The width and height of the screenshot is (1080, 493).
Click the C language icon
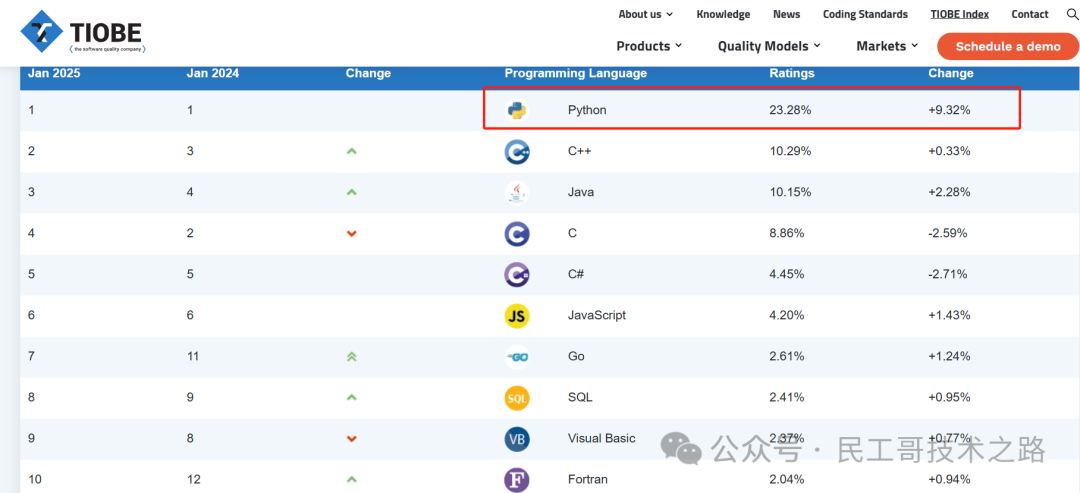(517, 233)
